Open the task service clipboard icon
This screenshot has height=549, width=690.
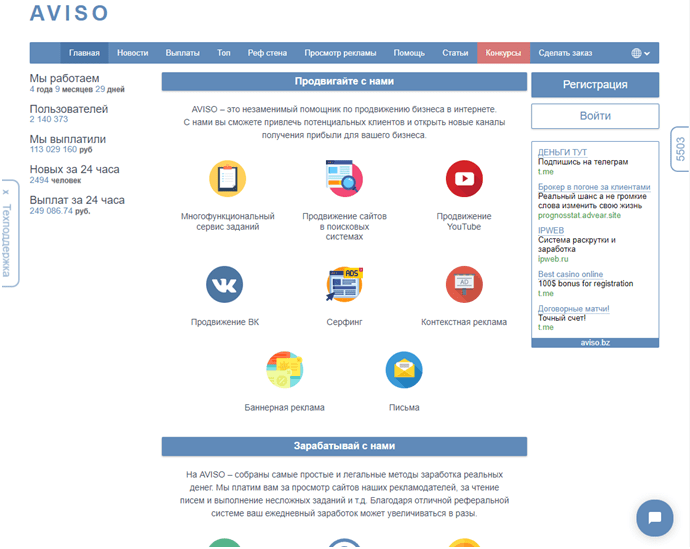228,179
